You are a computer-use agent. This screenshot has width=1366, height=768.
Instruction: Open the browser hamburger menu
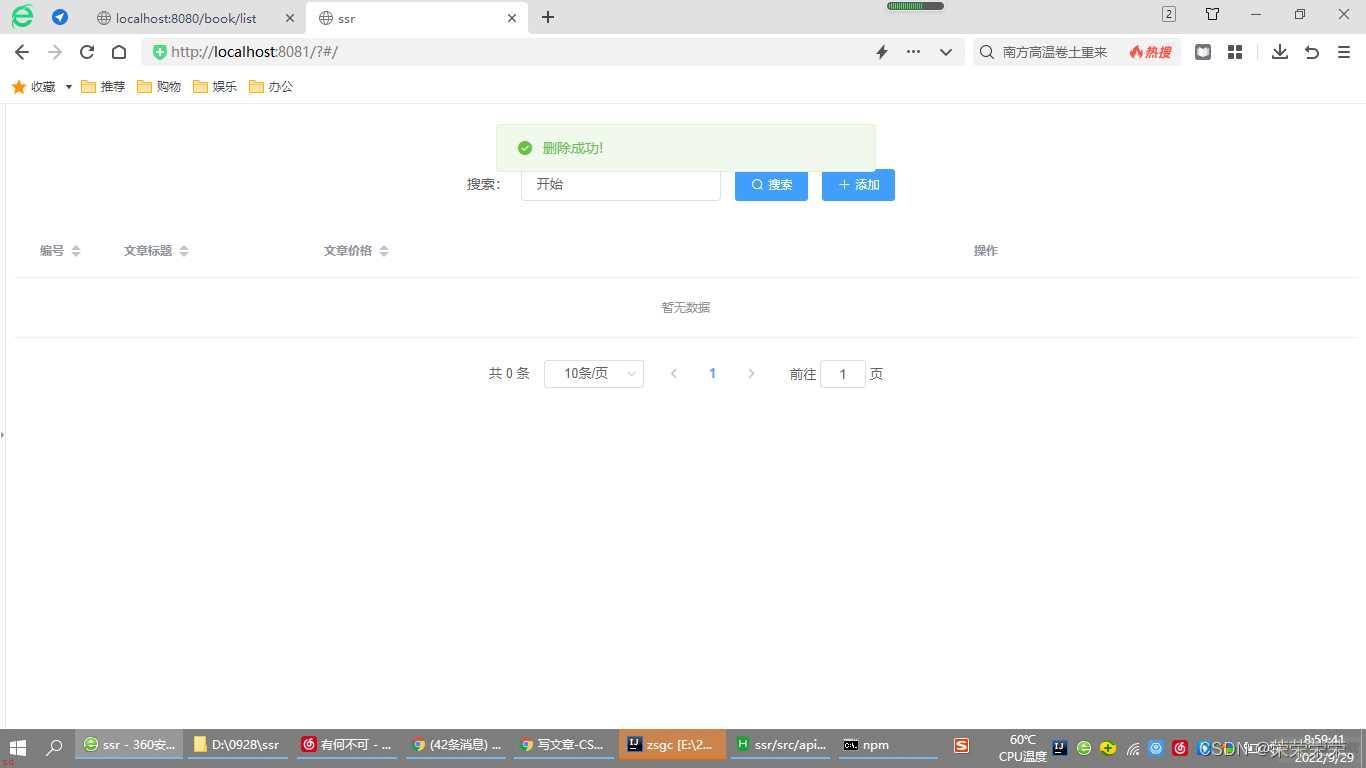click(1344, 52)
